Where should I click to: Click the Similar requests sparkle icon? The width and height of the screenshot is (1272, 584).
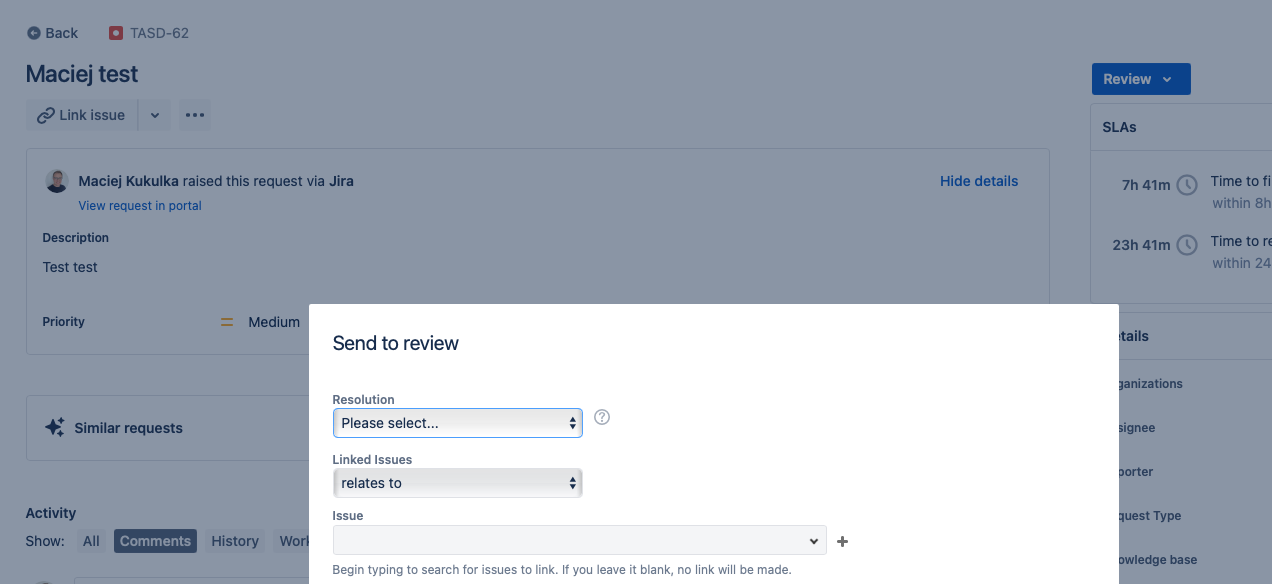tap(55, 427)
